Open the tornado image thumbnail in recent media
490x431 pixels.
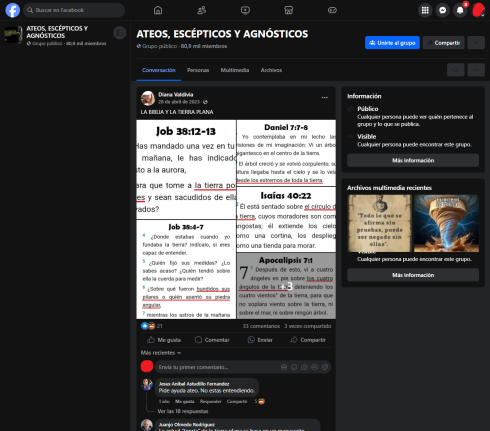[446, 223]
